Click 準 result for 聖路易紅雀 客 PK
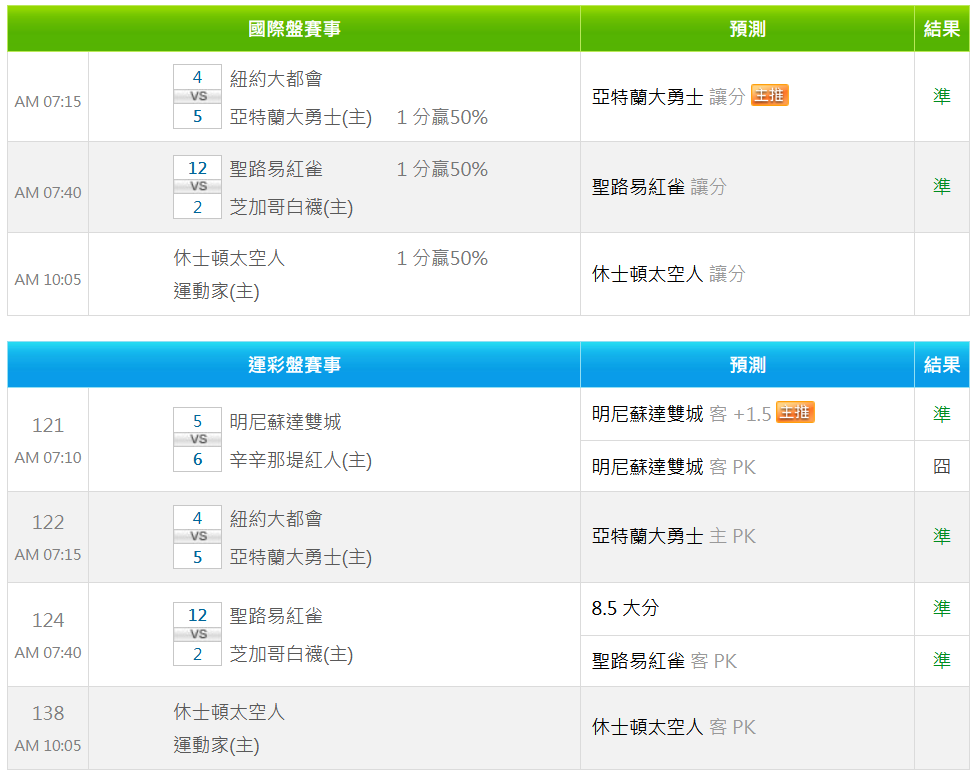This screenshot has width=980, height=777. point(942,661)
